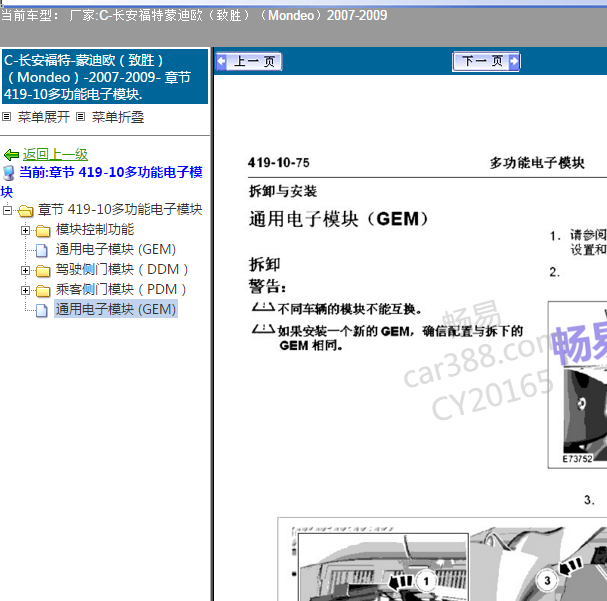Select 章节 419-10多功能电子模块 tree item
This screenshot has width=607, height=601.
(x=120, y=209)
